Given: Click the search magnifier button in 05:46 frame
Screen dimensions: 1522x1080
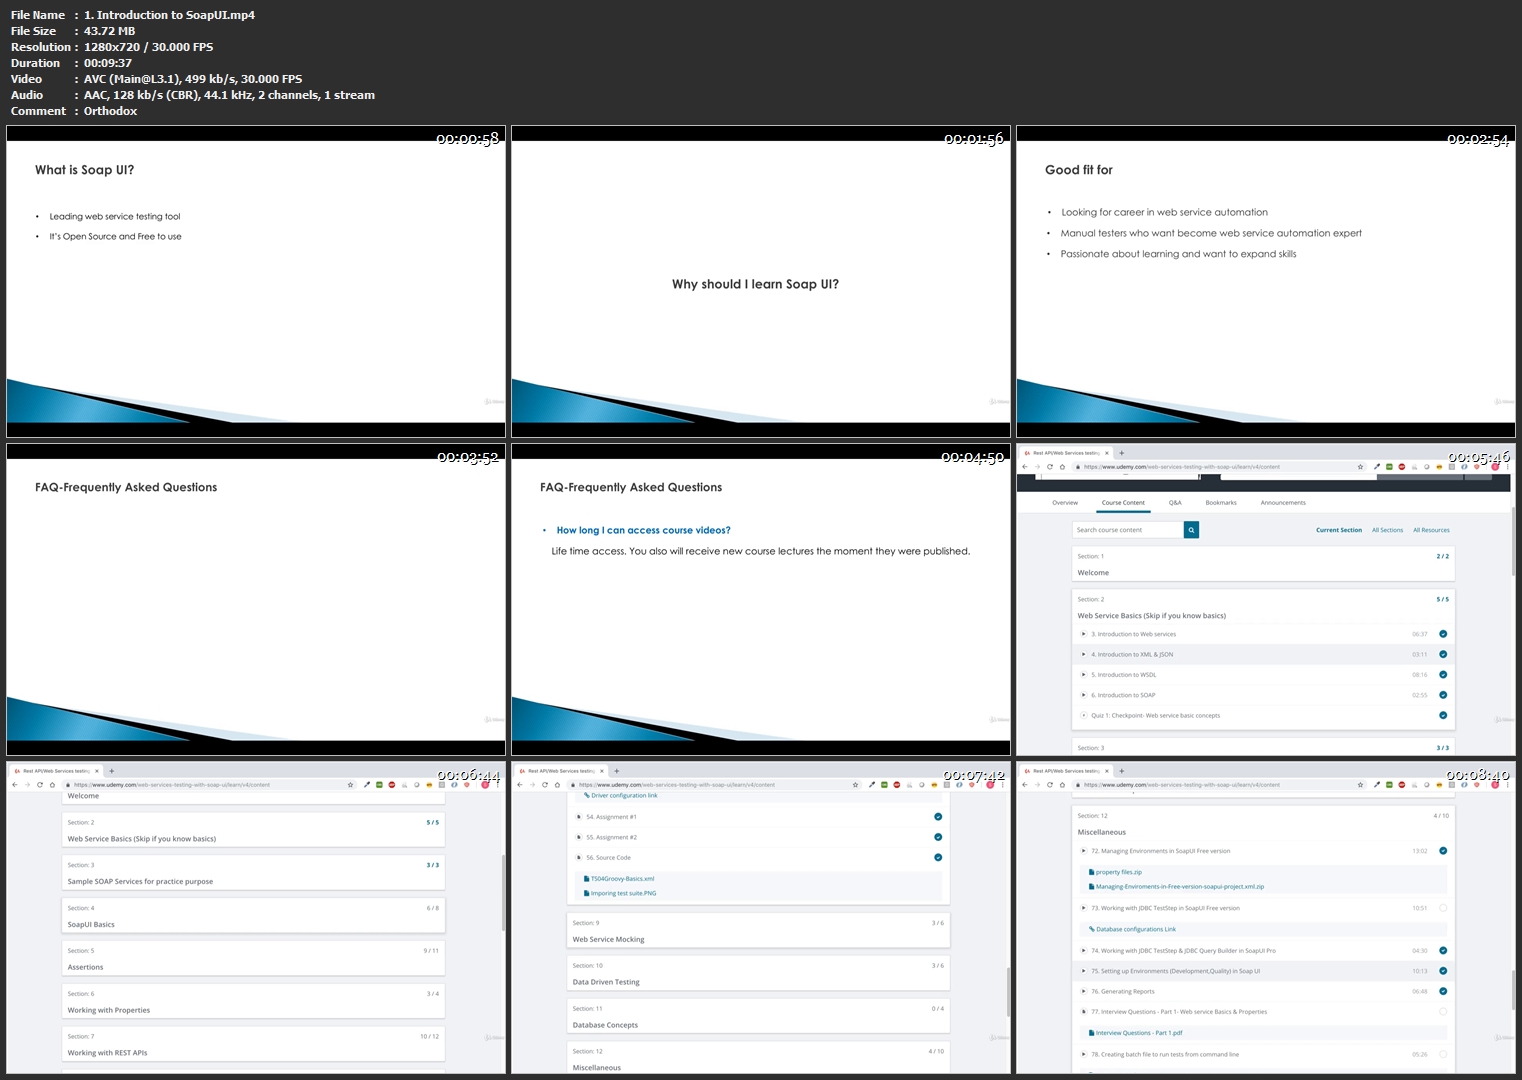Looking at the screenshot, I should 1191,530.
